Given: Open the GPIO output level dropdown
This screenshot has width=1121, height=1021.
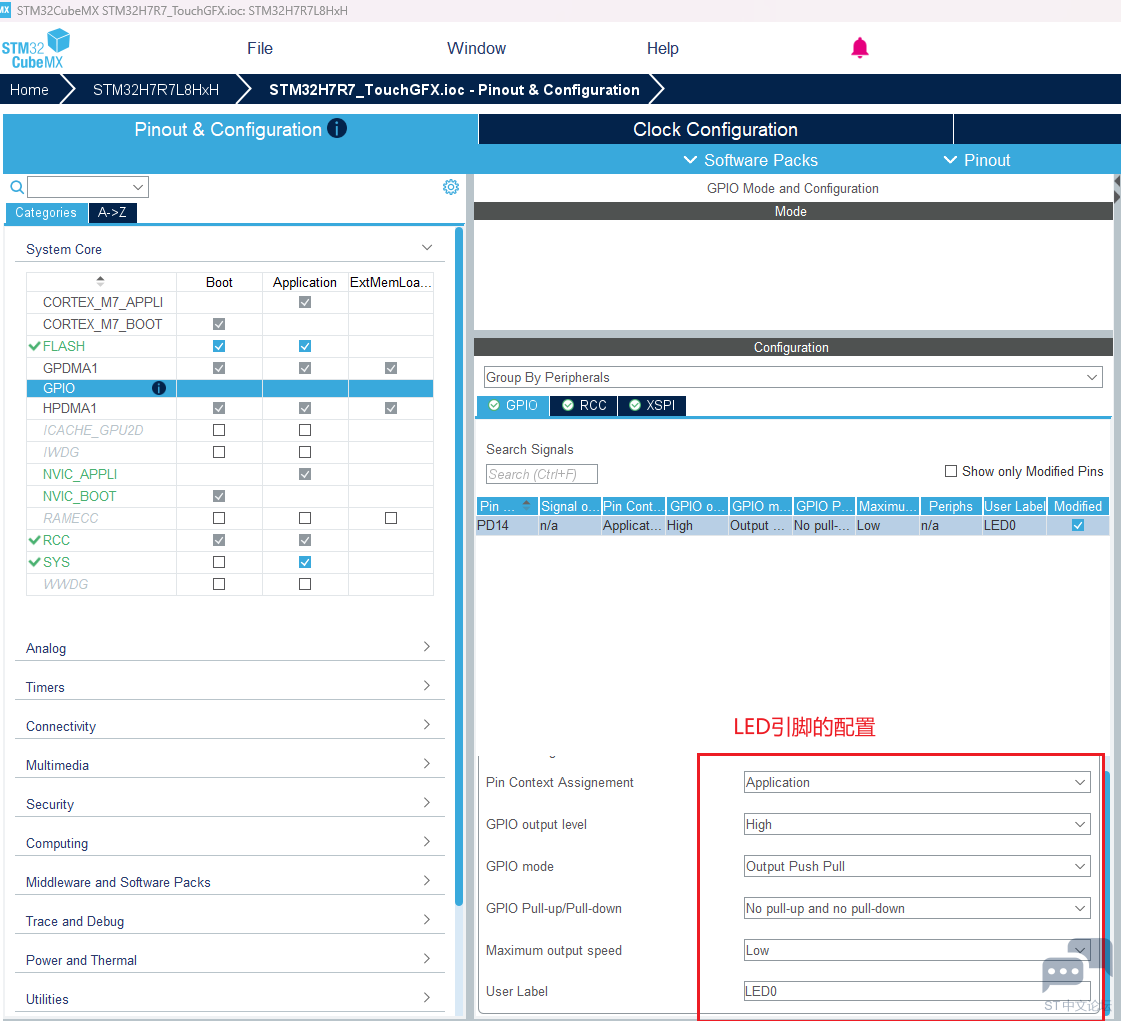Looking at the screenshot, I should 917,824.
